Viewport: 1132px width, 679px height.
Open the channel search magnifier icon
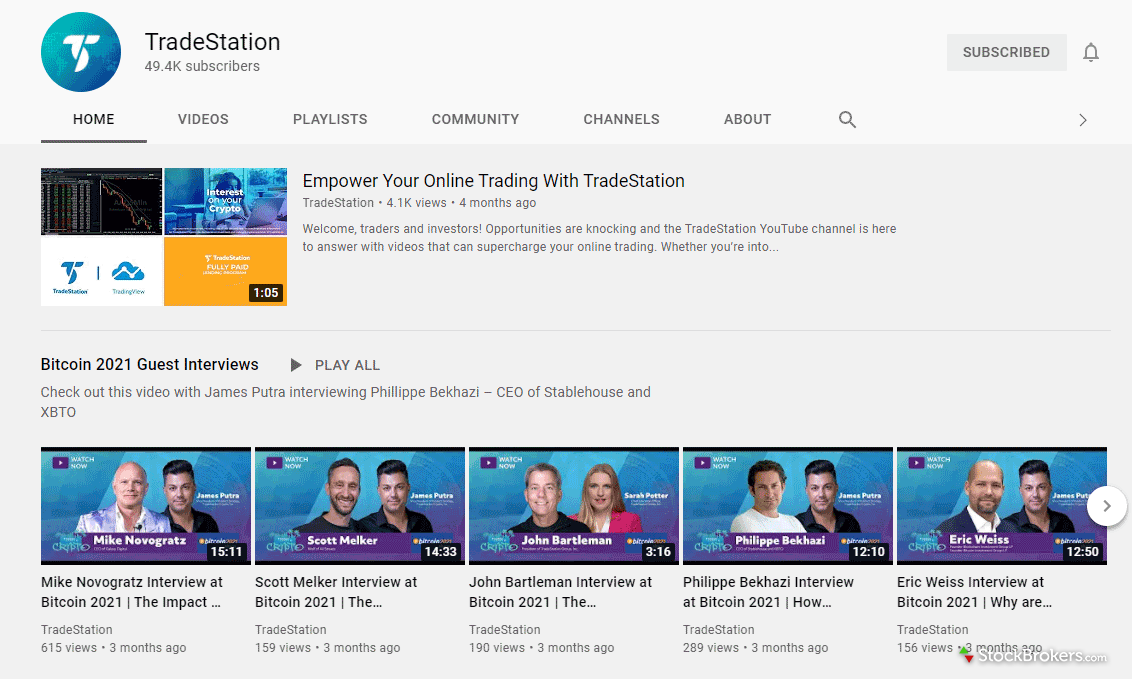click(x=847, y=120)
